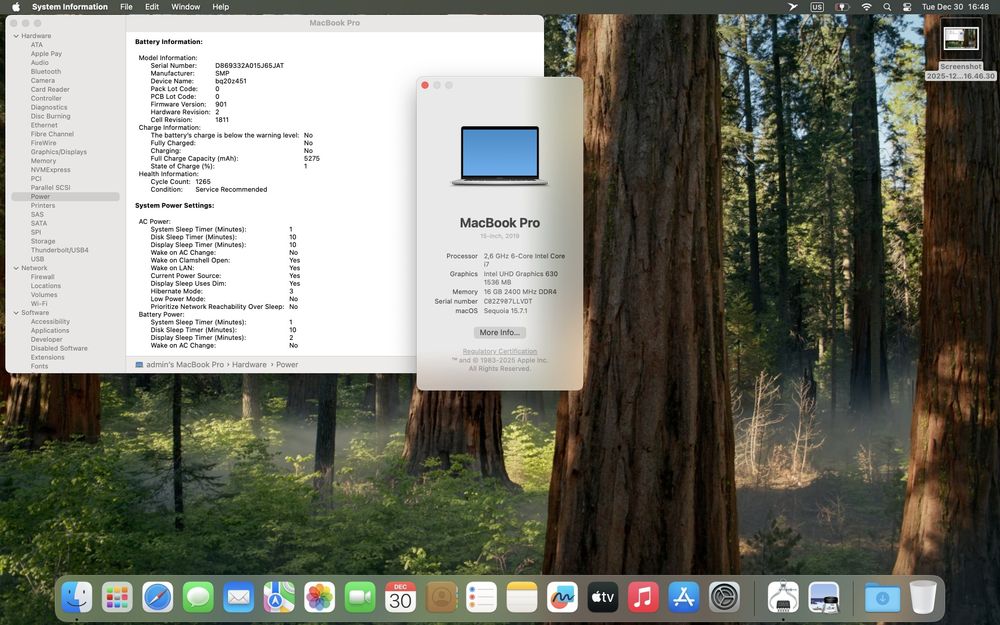Select Storage in the sidebar

pos(43,242)
